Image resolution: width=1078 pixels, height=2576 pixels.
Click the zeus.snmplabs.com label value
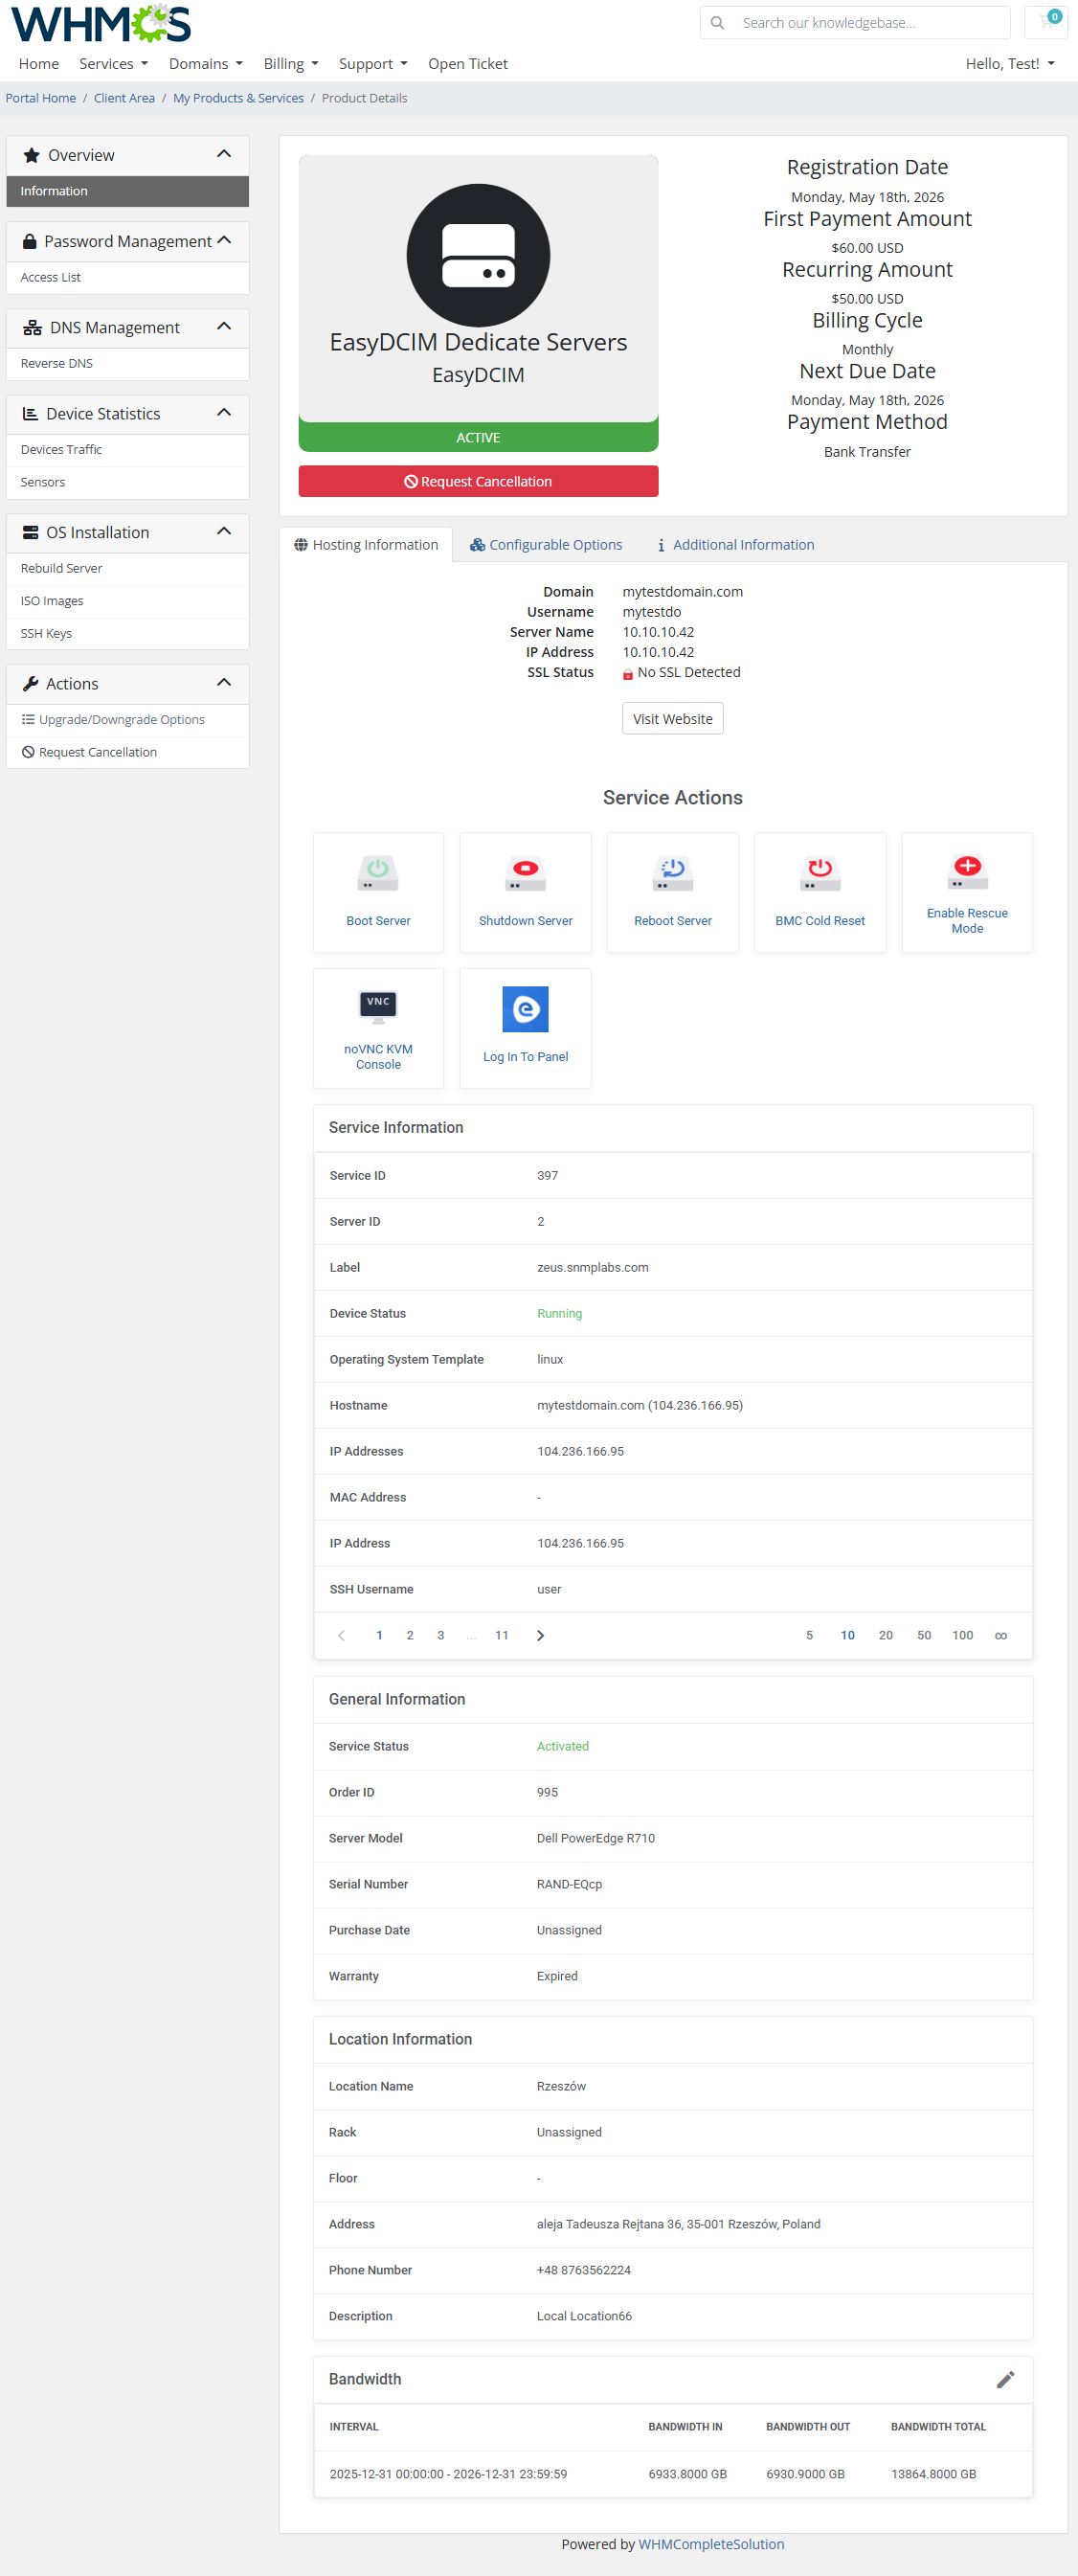(x=592, y=1267)
